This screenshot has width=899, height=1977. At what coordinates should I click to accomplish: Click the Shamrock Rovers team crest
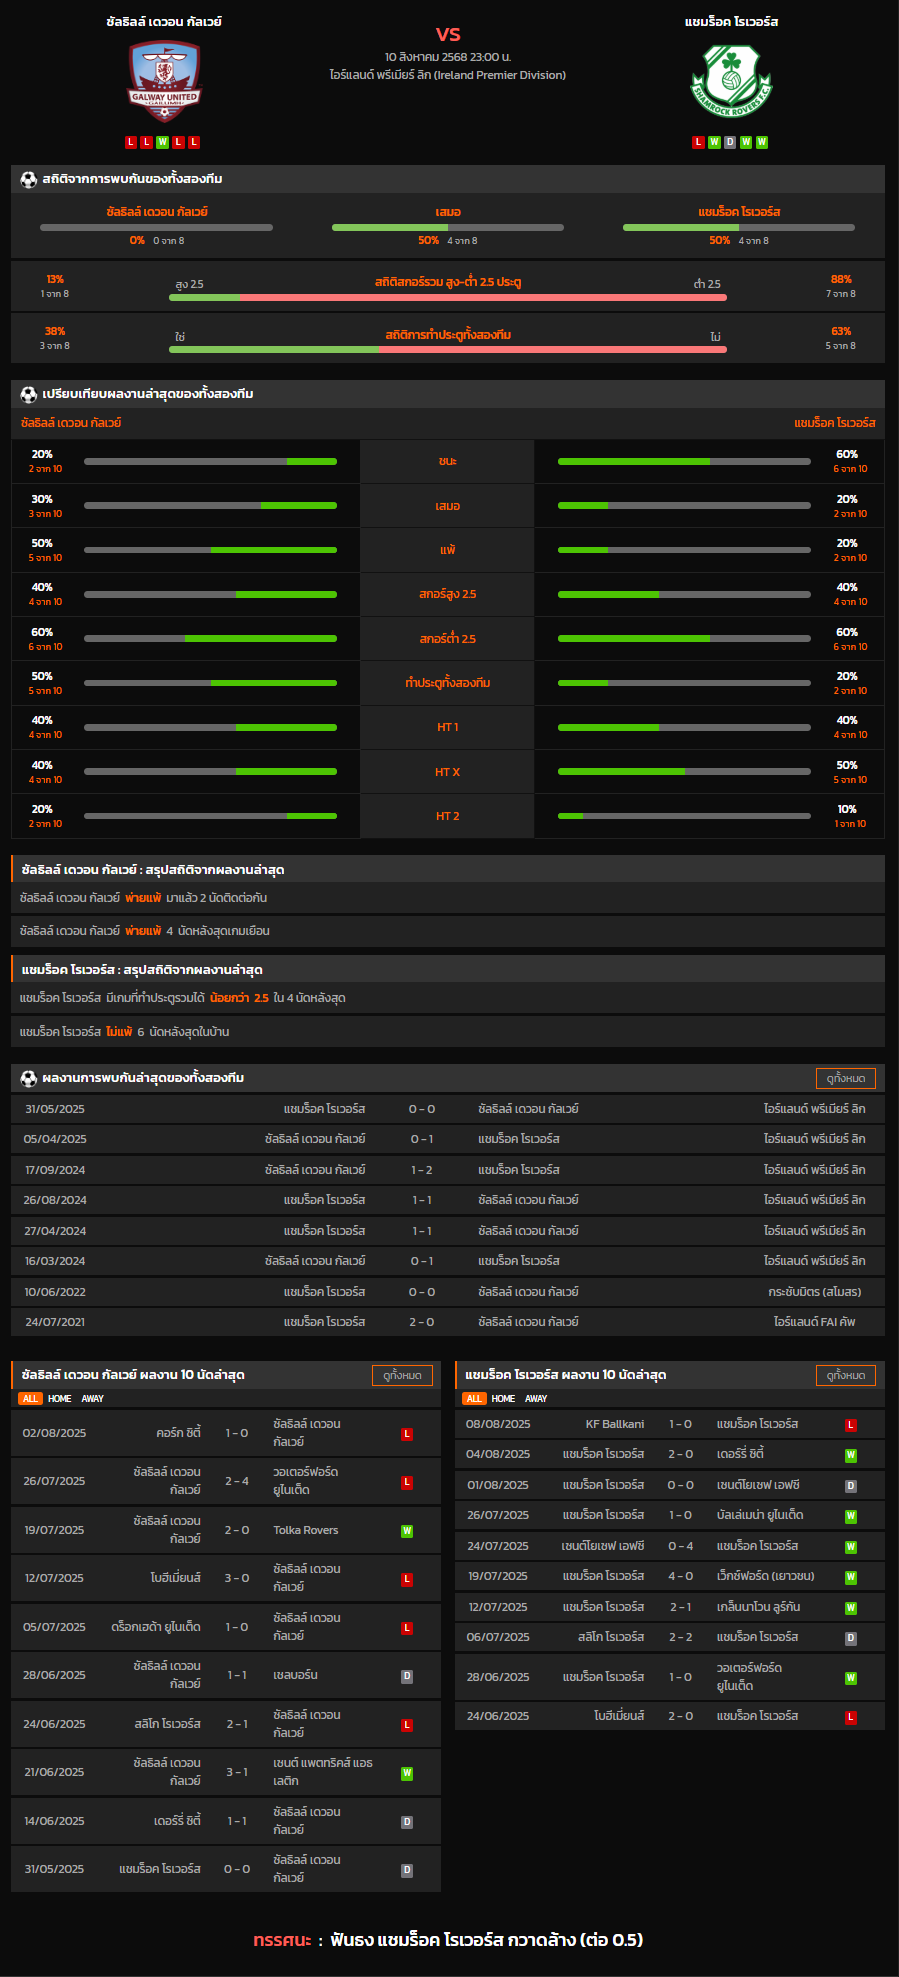pos(732,80)
